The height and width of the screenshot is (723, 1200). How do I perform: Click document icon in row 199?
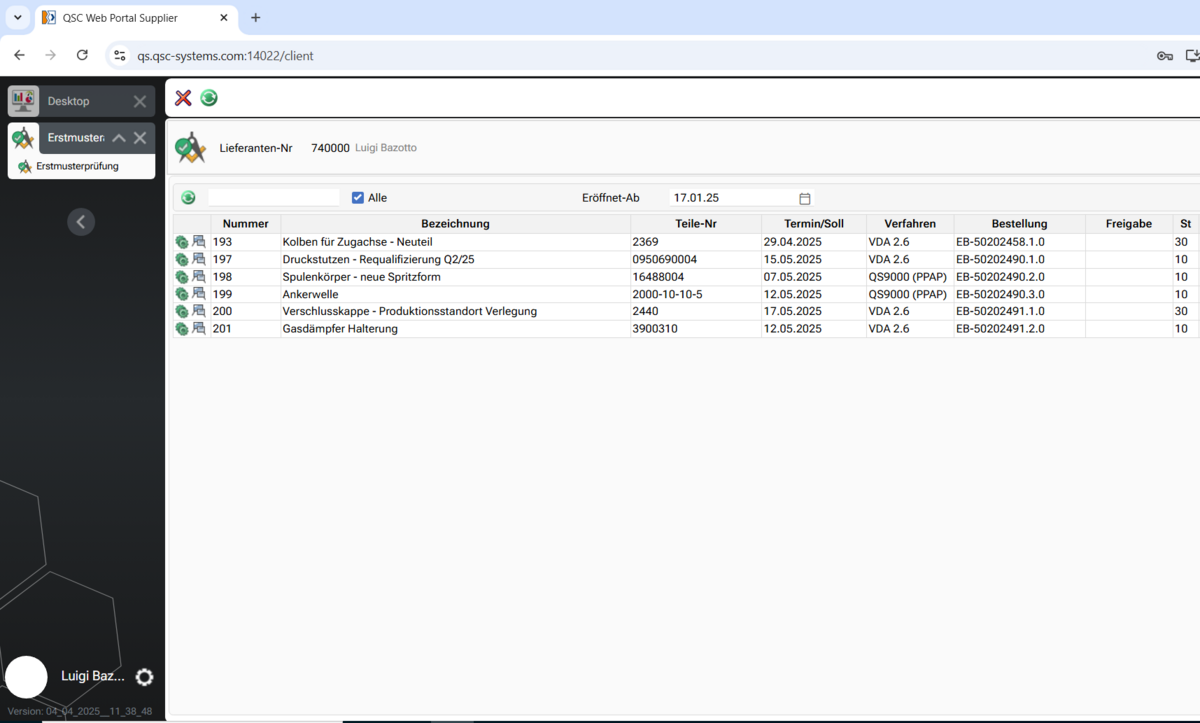pyautogui.click(x=199, y=294)
